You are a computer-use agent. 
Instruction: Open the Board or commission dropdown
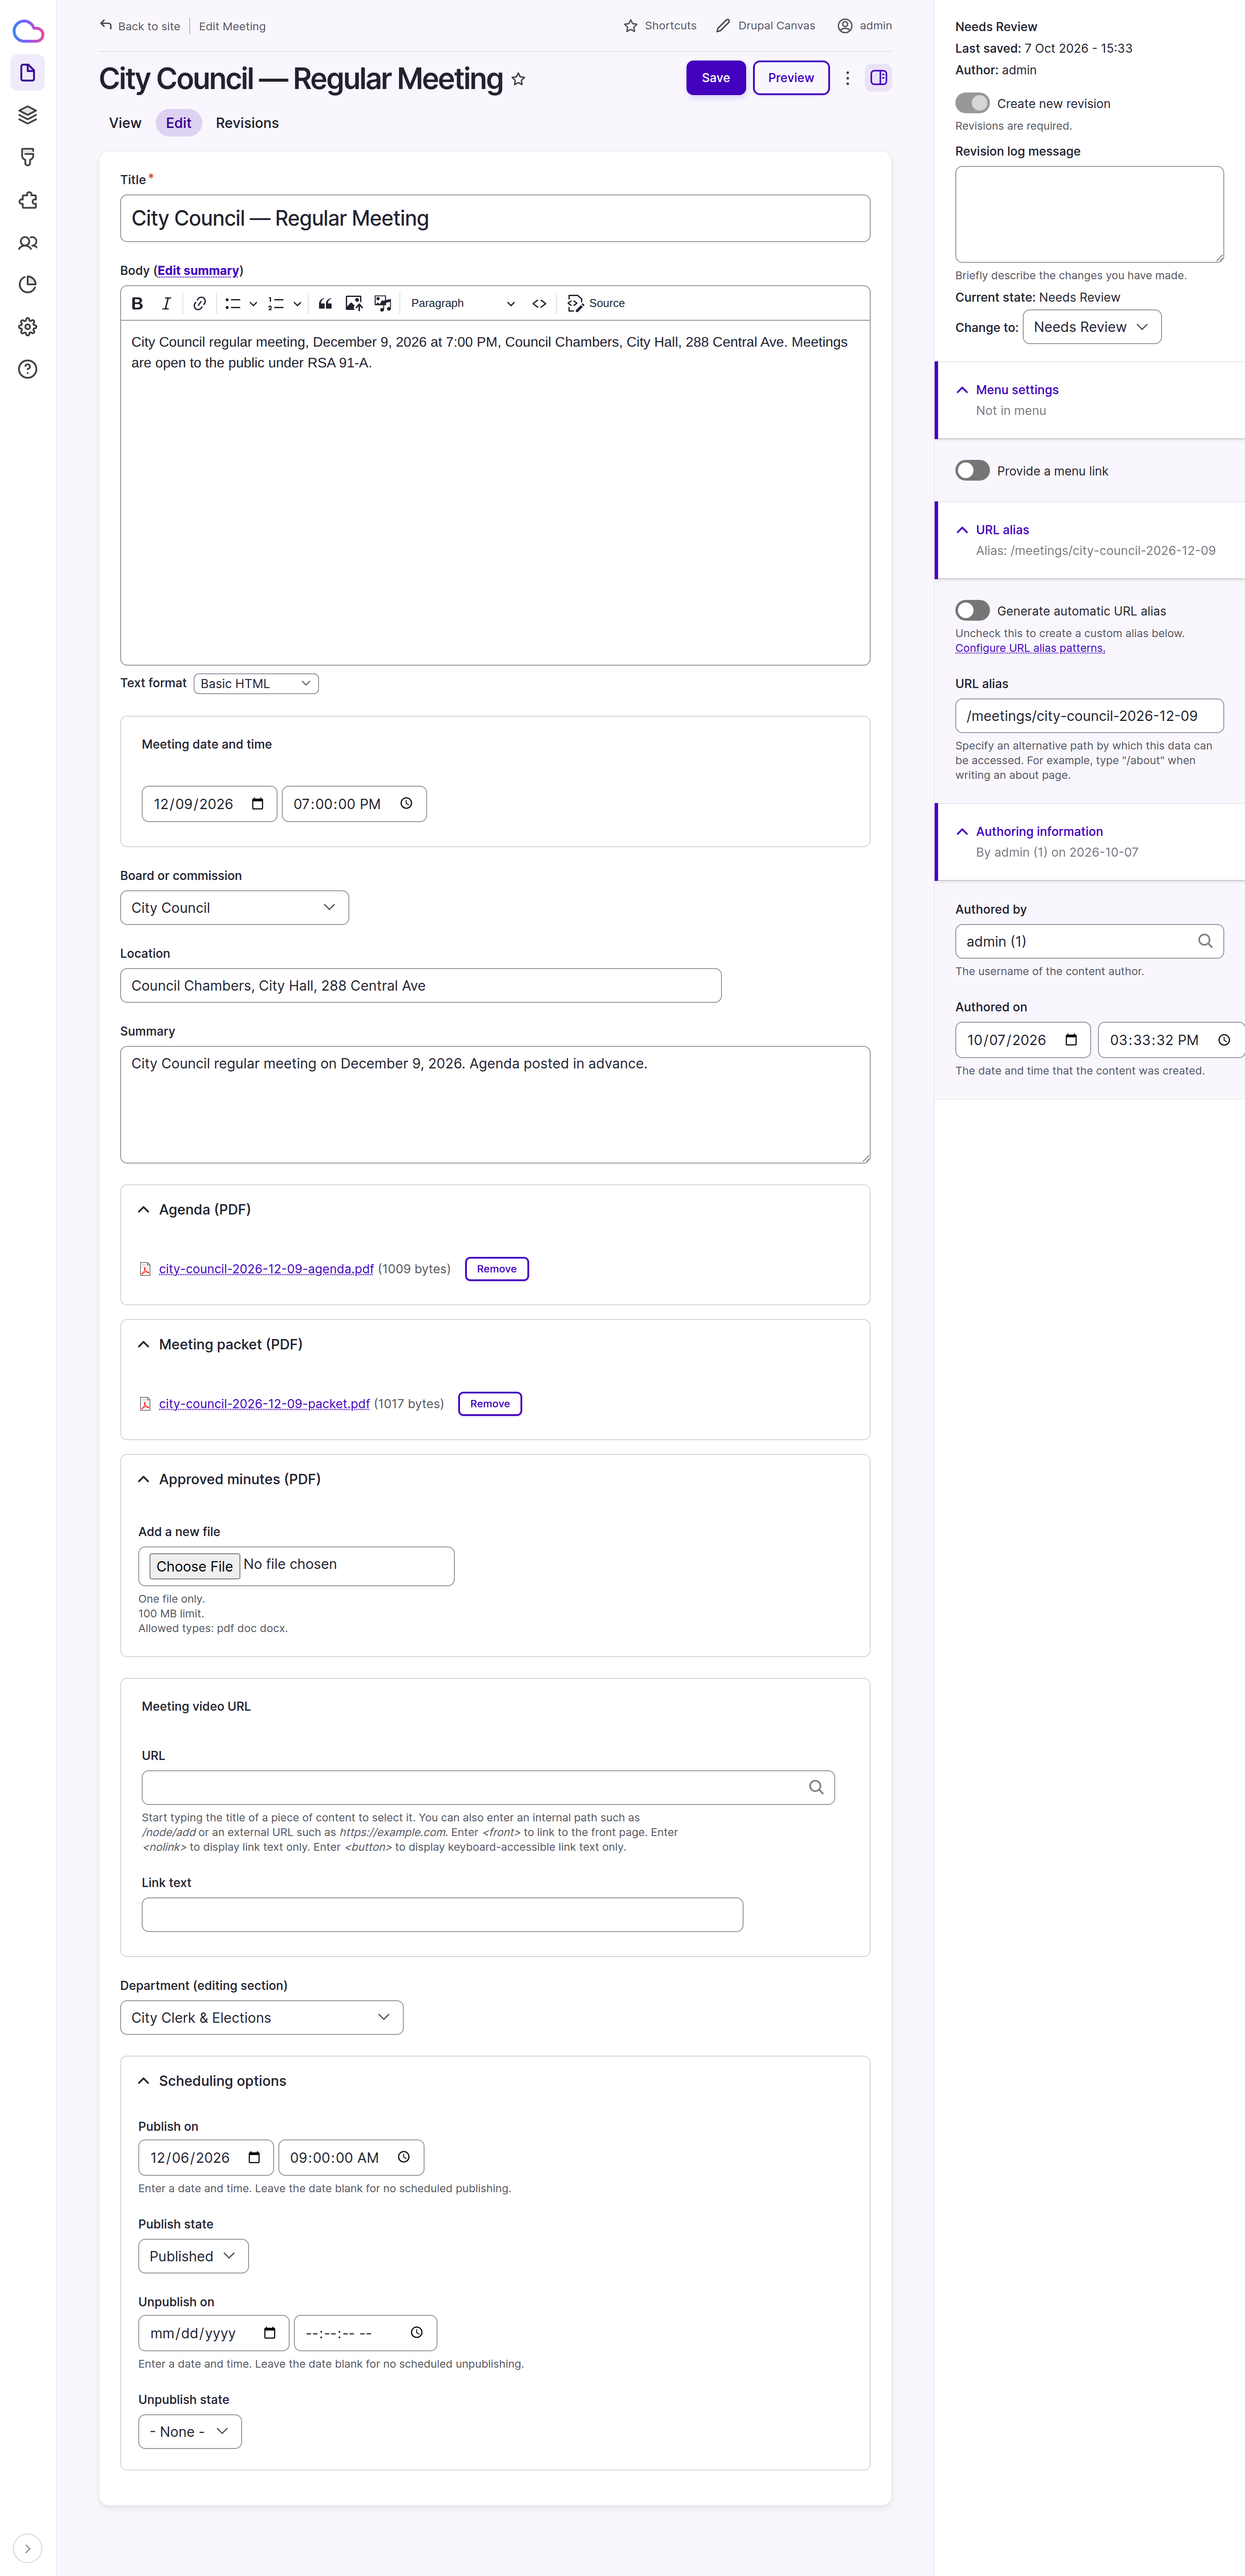[234, 908]
